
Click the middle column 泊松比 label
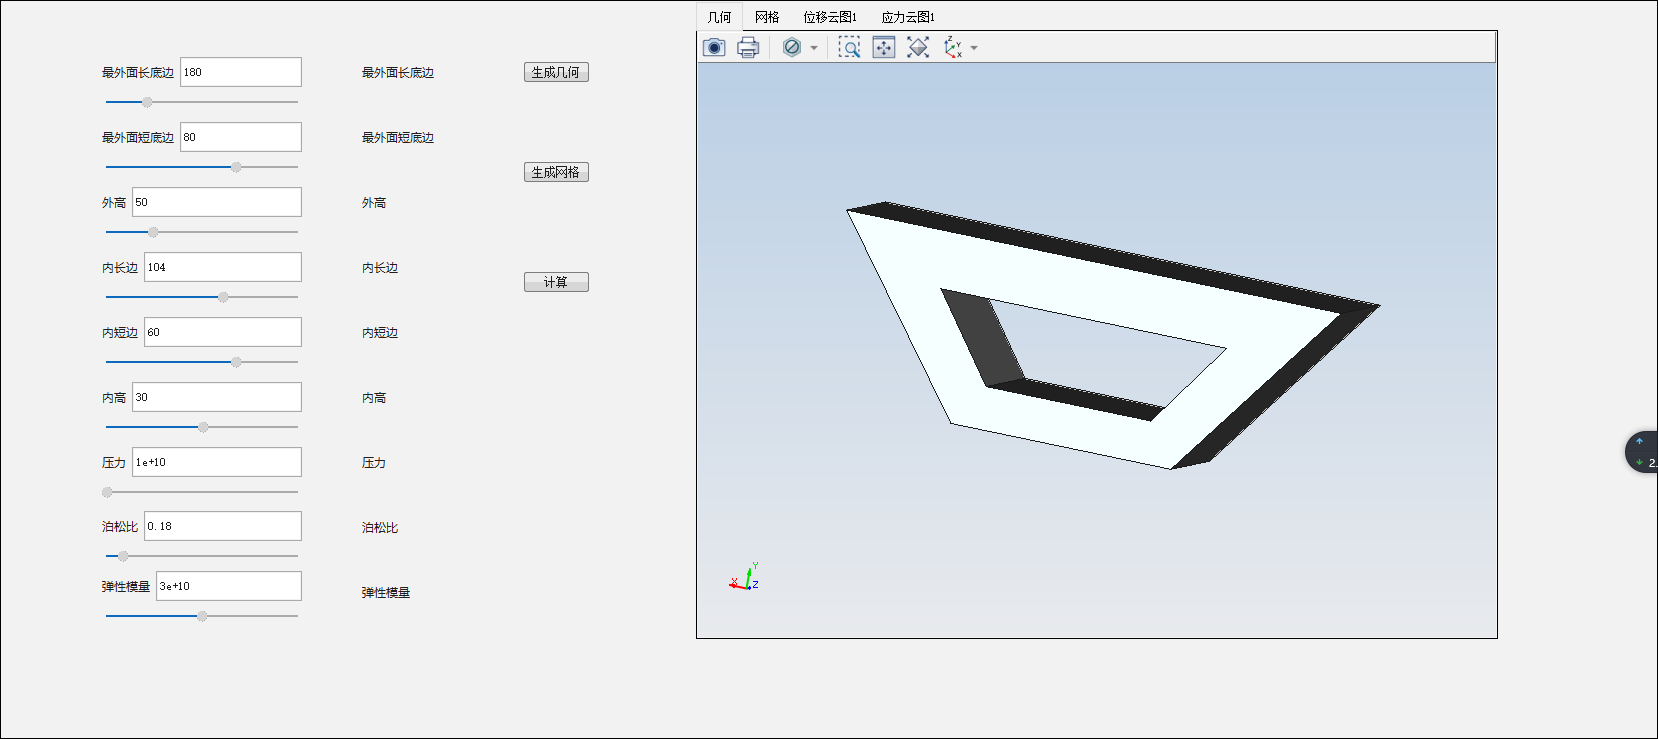click(x=380, y=528)
